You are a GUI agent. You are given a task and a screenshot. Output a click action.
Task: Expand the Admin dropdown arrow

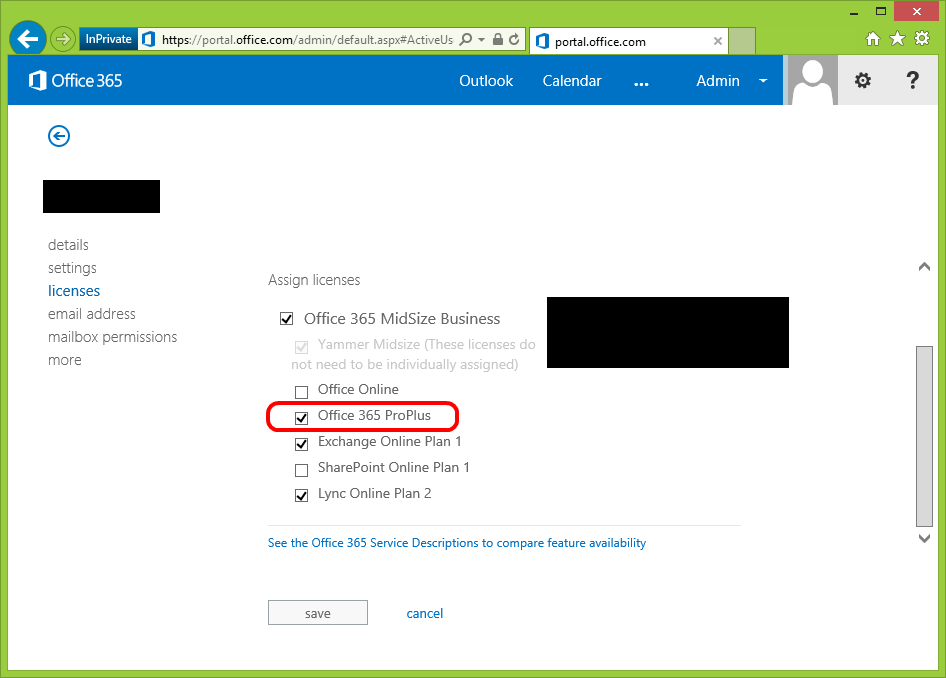763,80
